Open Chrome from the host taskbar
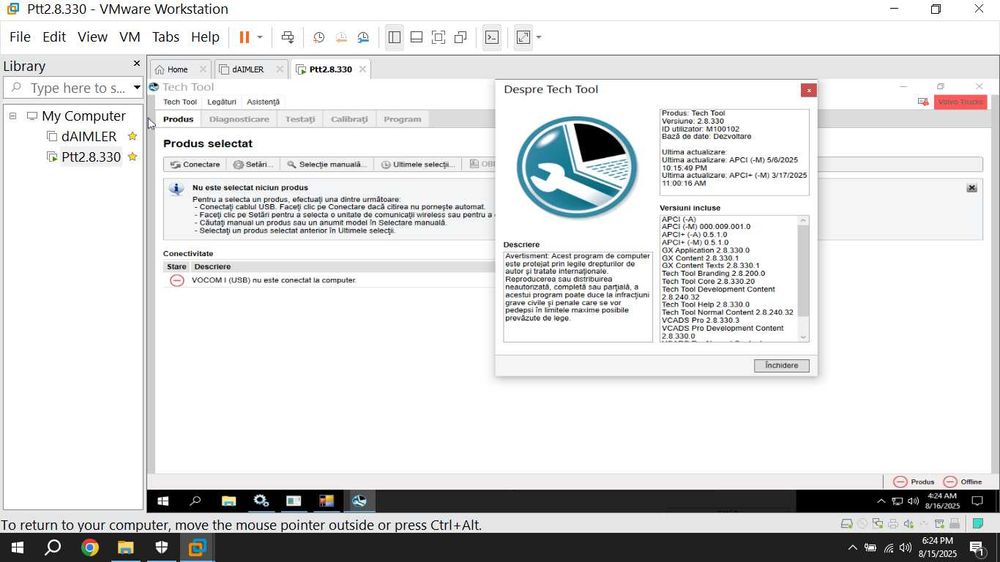The width and height of the screenshot is (1000, 562). coord(90,547)
